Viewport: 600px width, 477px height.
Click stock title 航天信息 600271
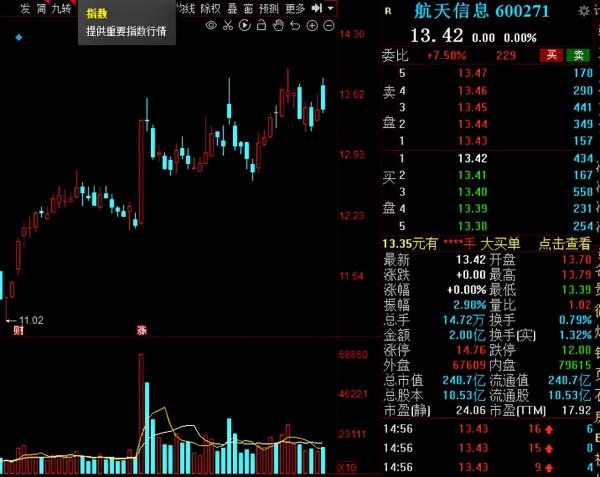point(482,11)
